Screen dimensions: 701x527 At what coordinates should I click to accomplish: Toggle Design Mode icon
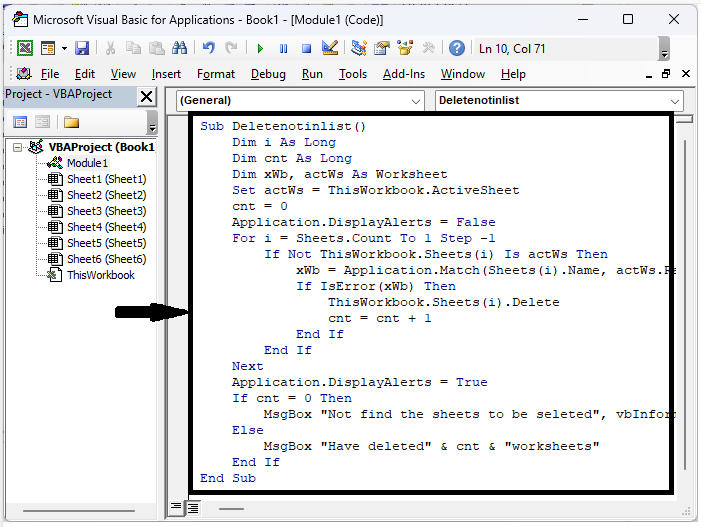(x=330, y=48)
